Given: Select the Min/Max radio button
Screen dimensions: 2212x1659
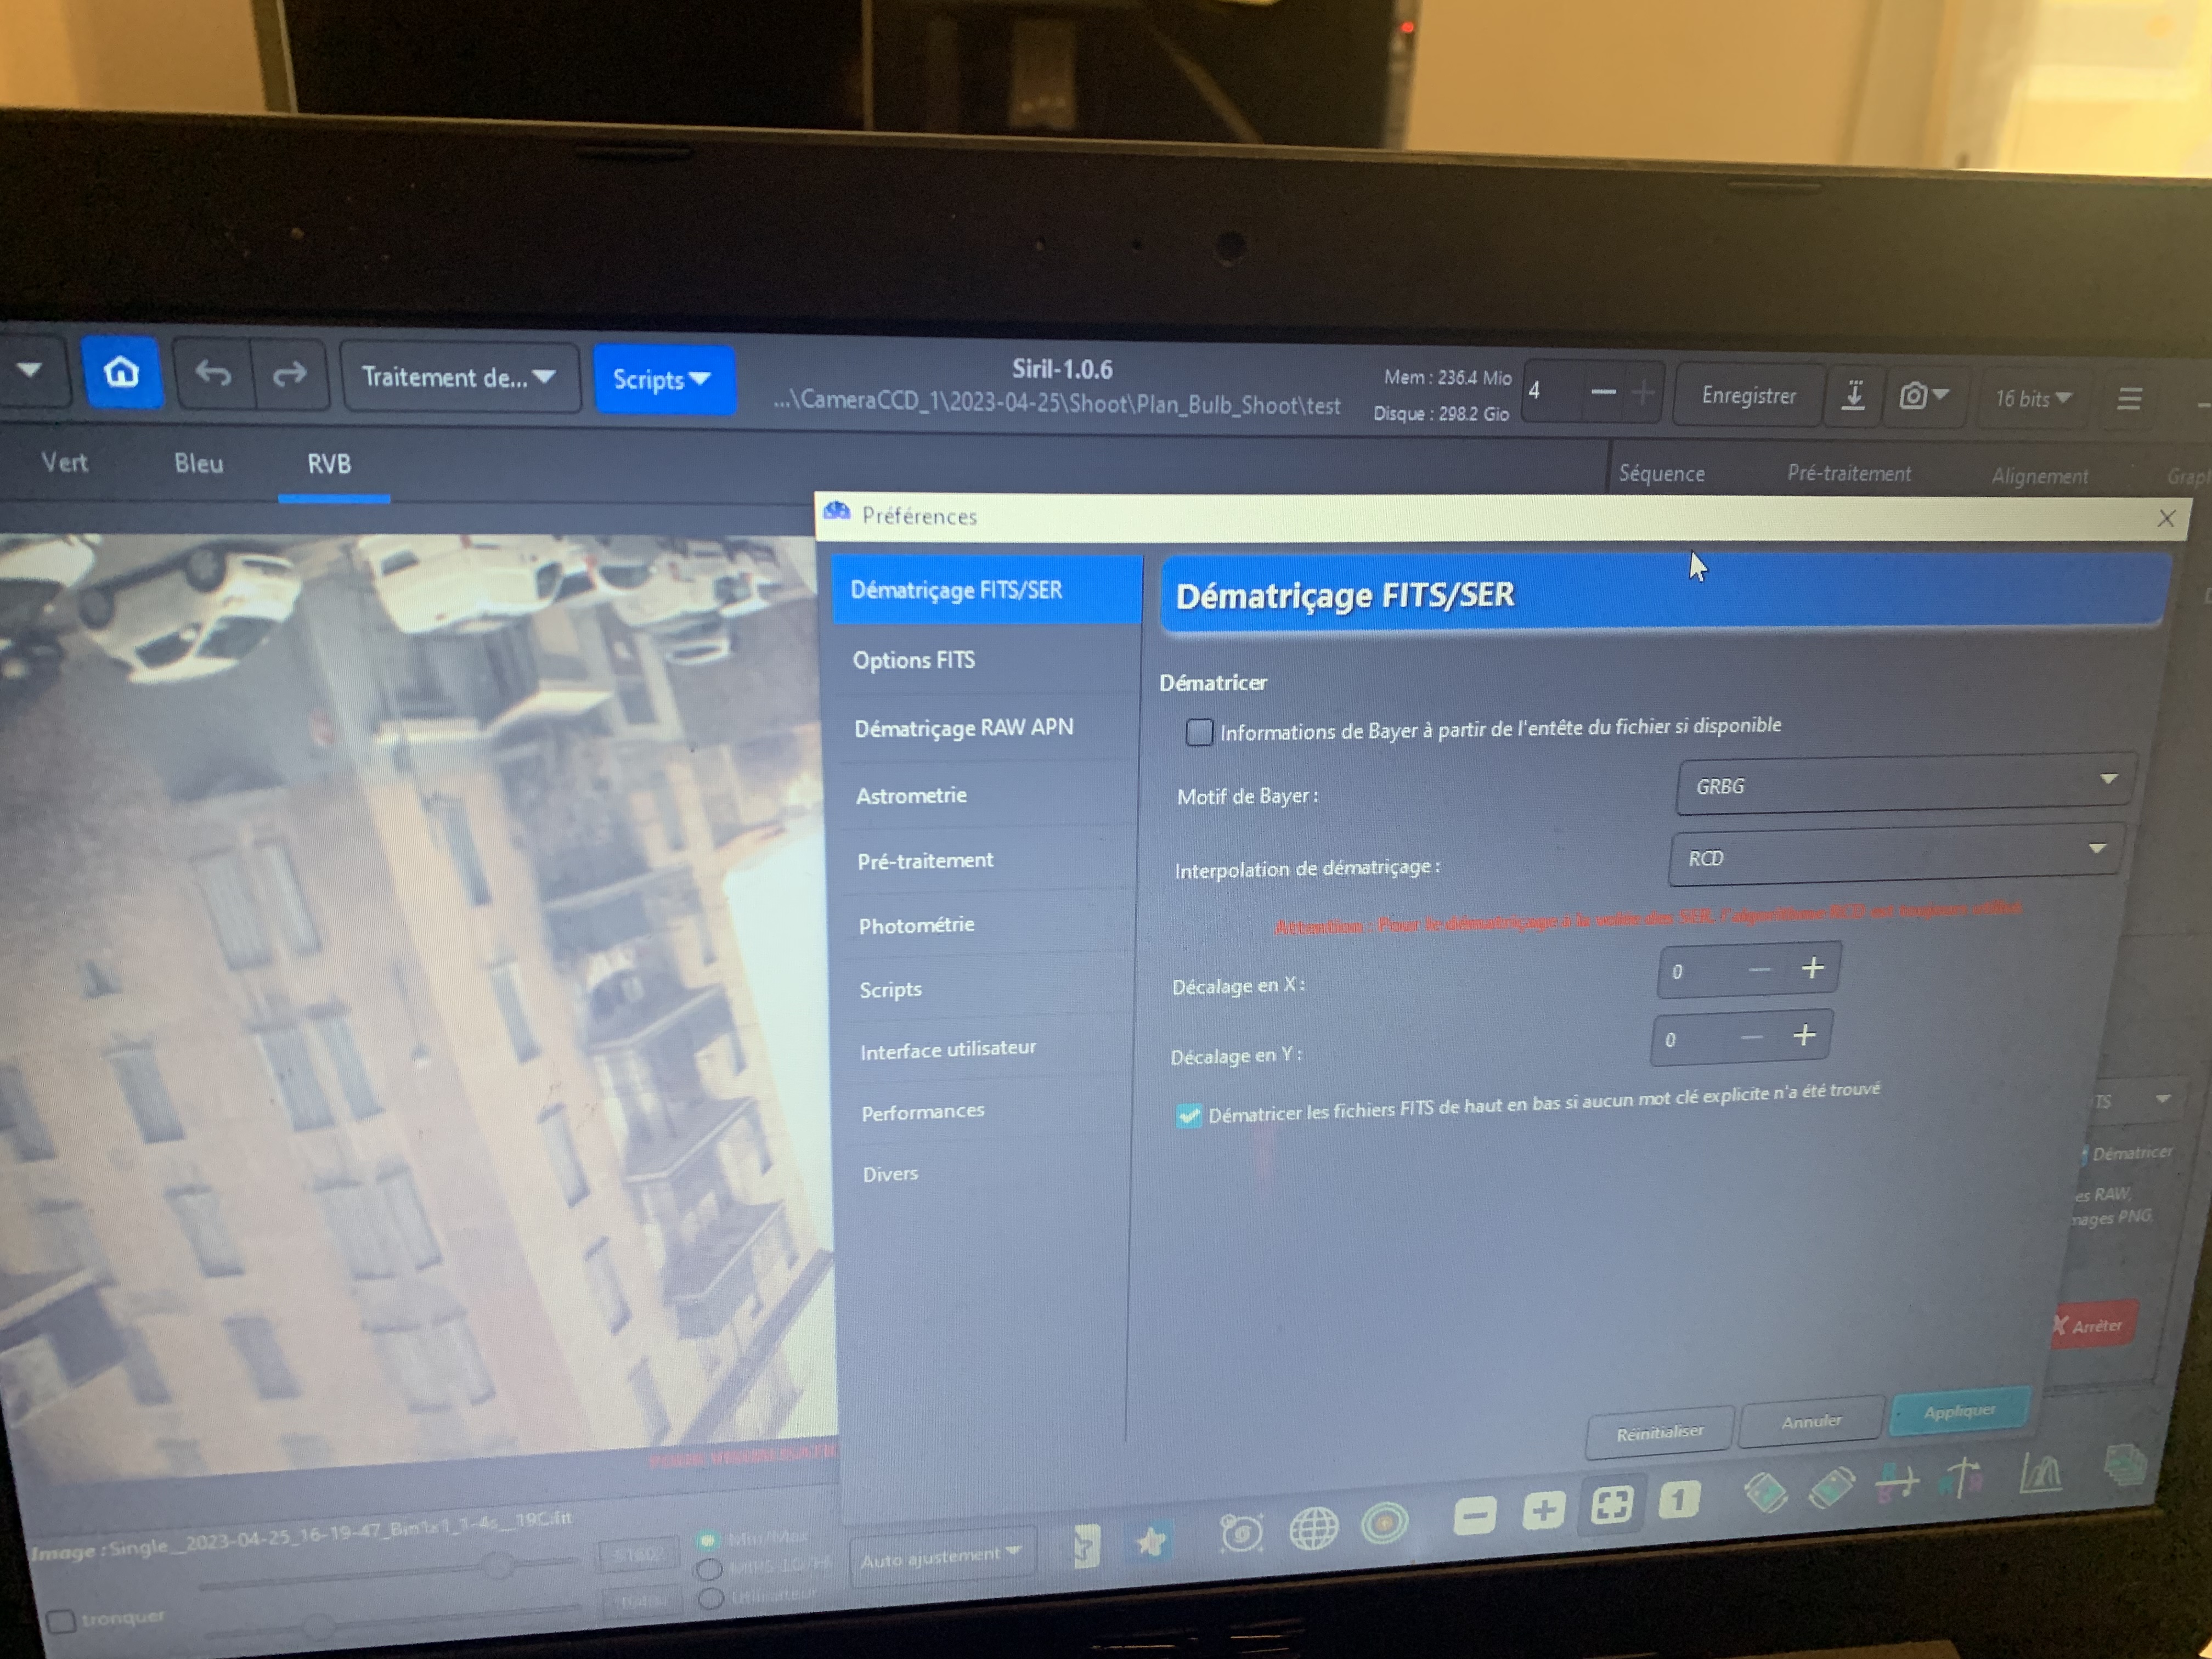Looking at the screenshot, I should tap(708, 1540).
